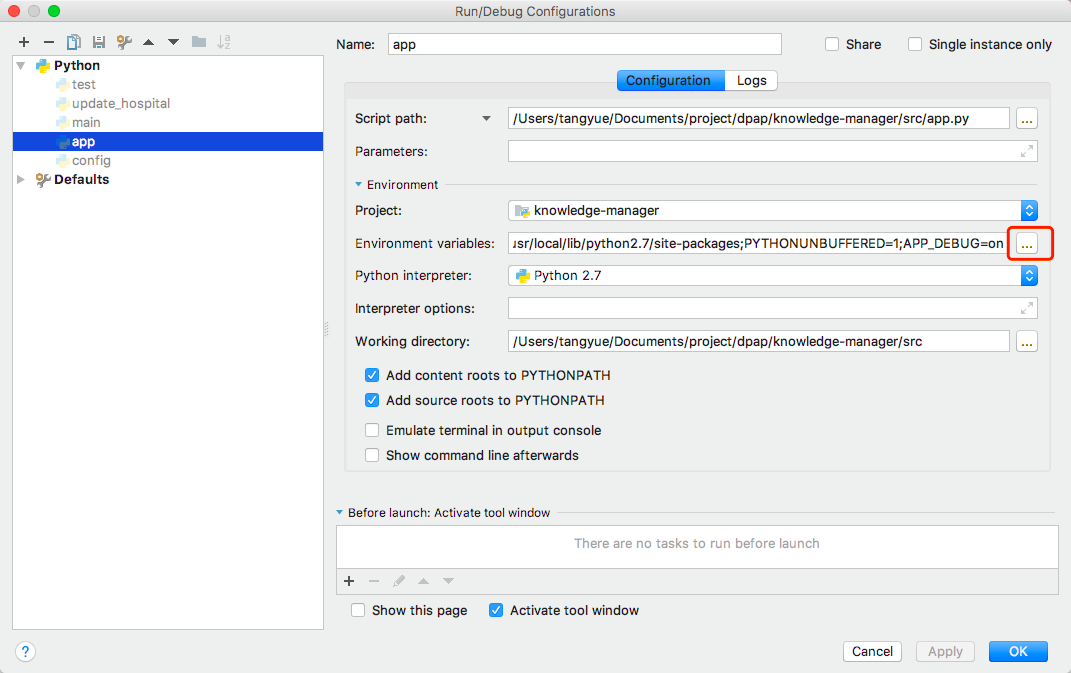Add a new run configuration
The image size is (1071, 673).
coord(24,42)
